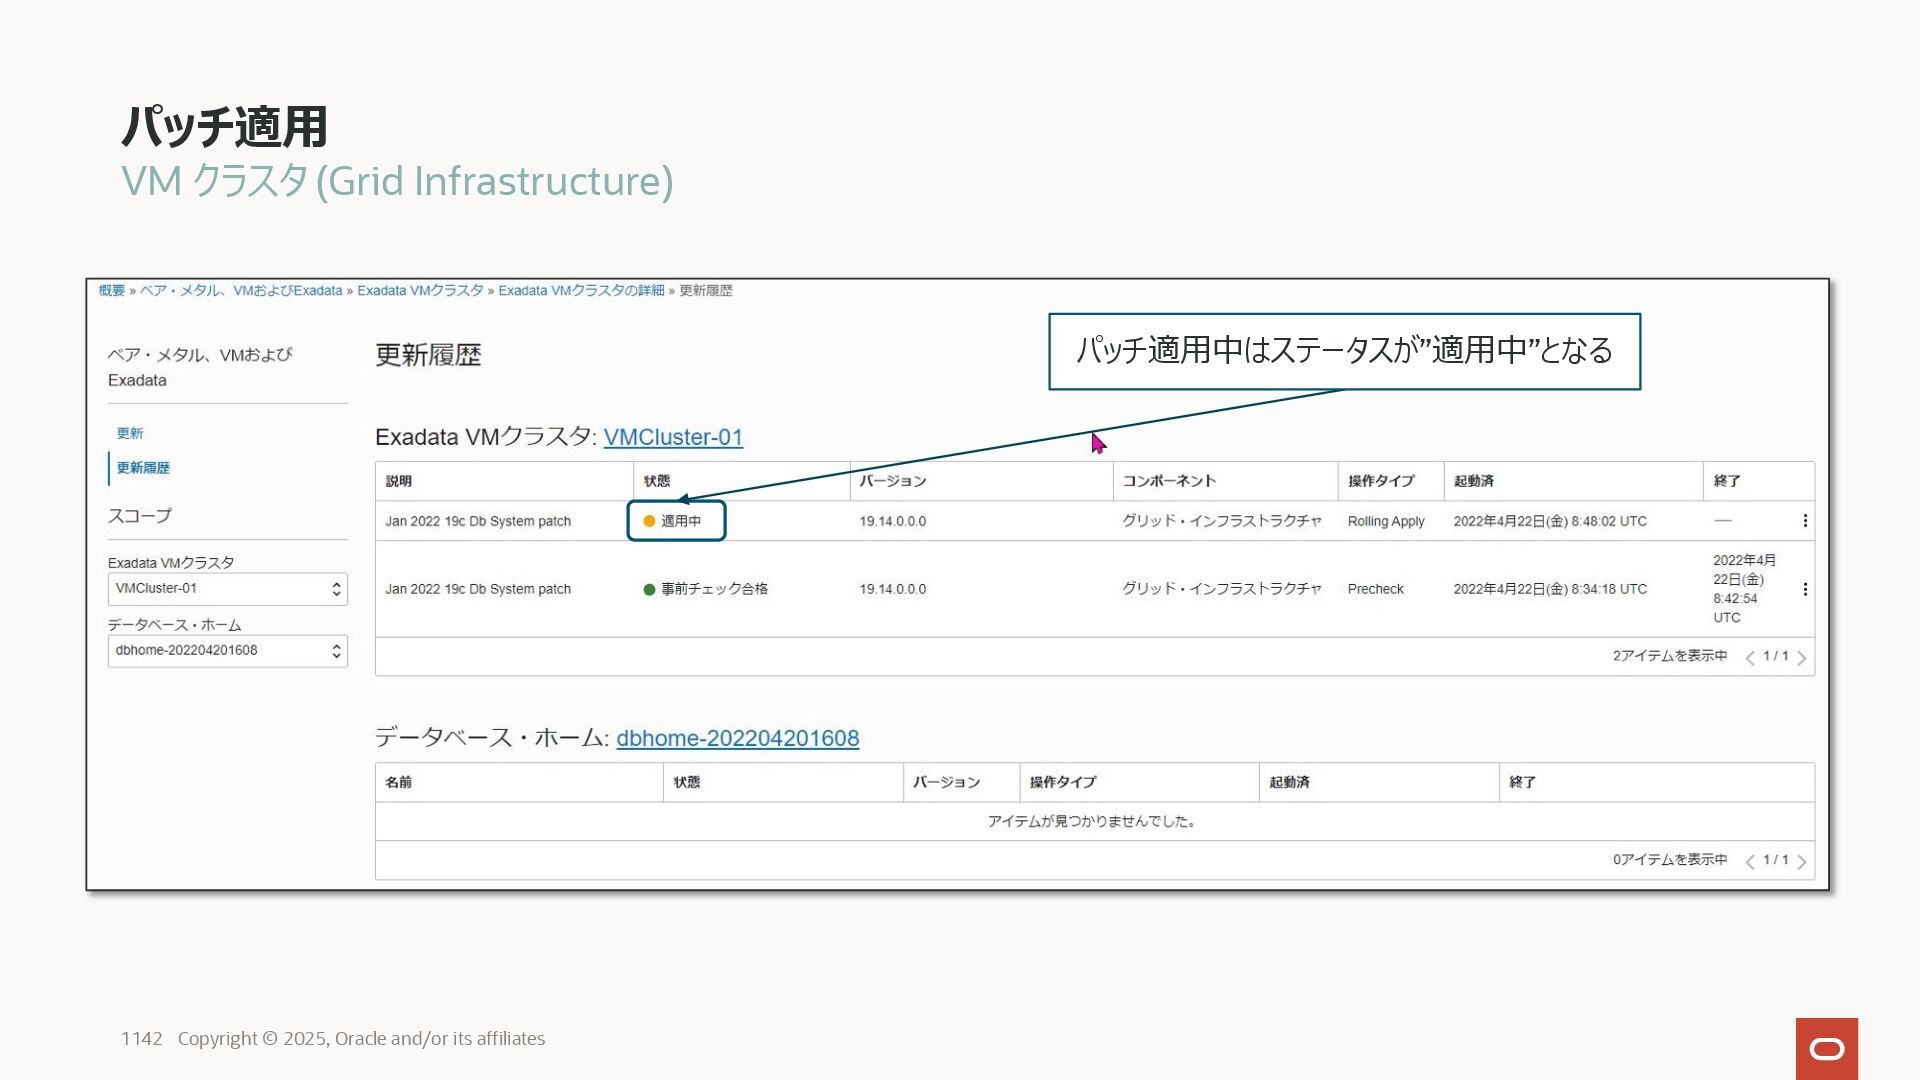Screen dimensions: 1920x1080
Task: Click the red Oracle logo icon
Action: coord(1826,1048)
